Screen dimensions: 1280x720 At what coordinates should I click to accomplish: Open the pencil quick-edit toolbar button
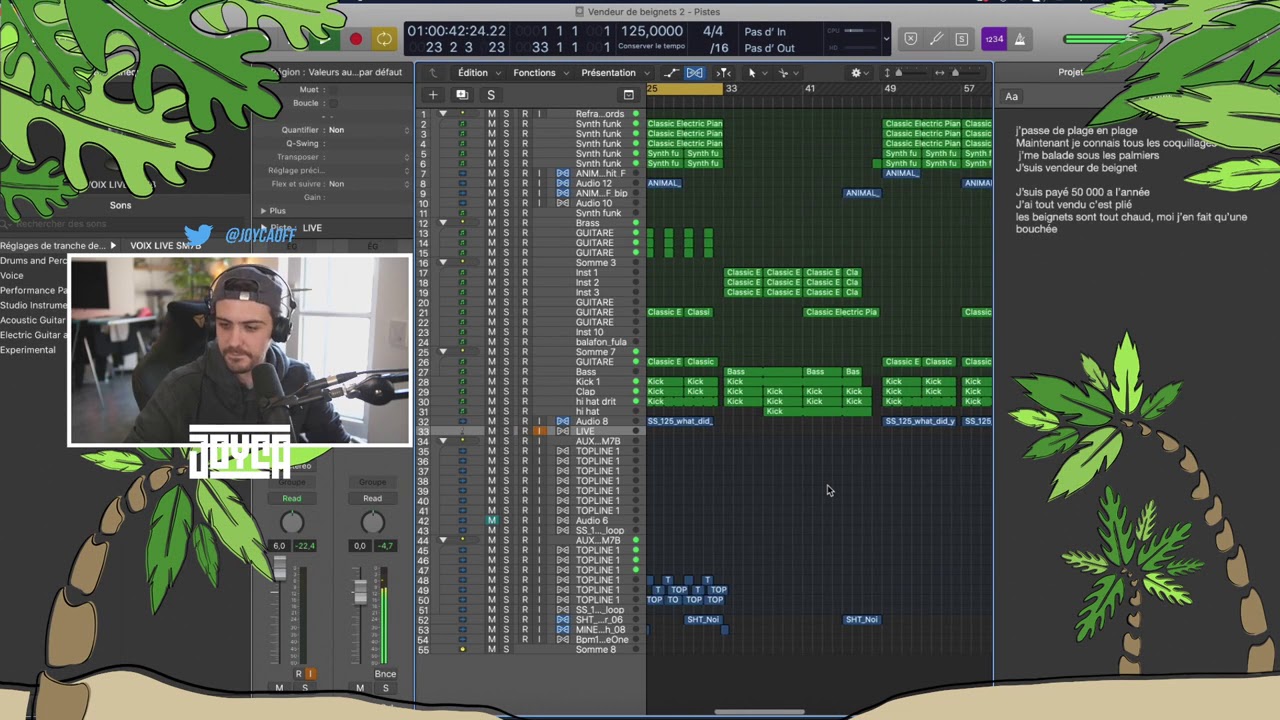pos(936,39)
